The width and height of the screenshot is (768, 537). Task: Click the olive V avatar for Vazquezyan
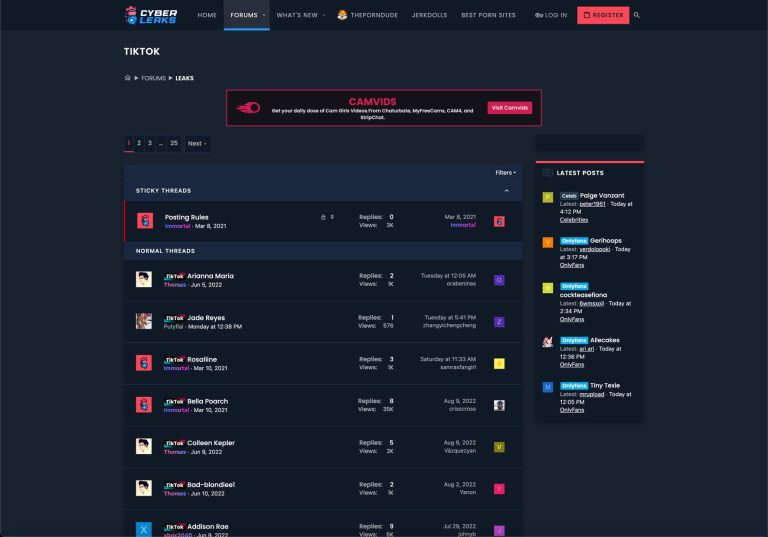(499, 447)
